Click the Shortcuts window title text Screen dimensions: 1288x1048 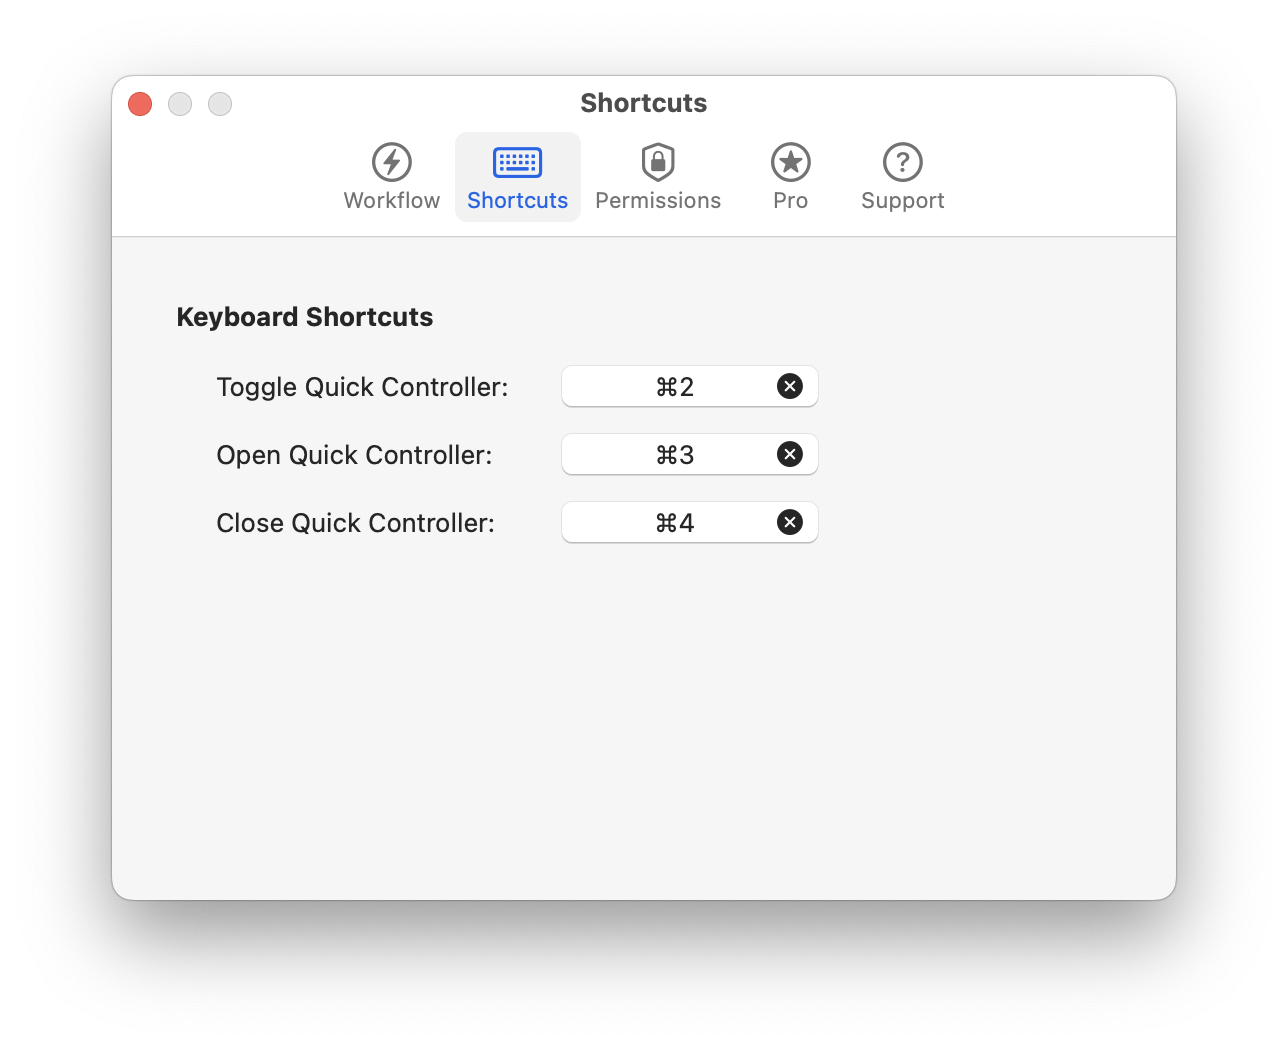pos(643,103)
